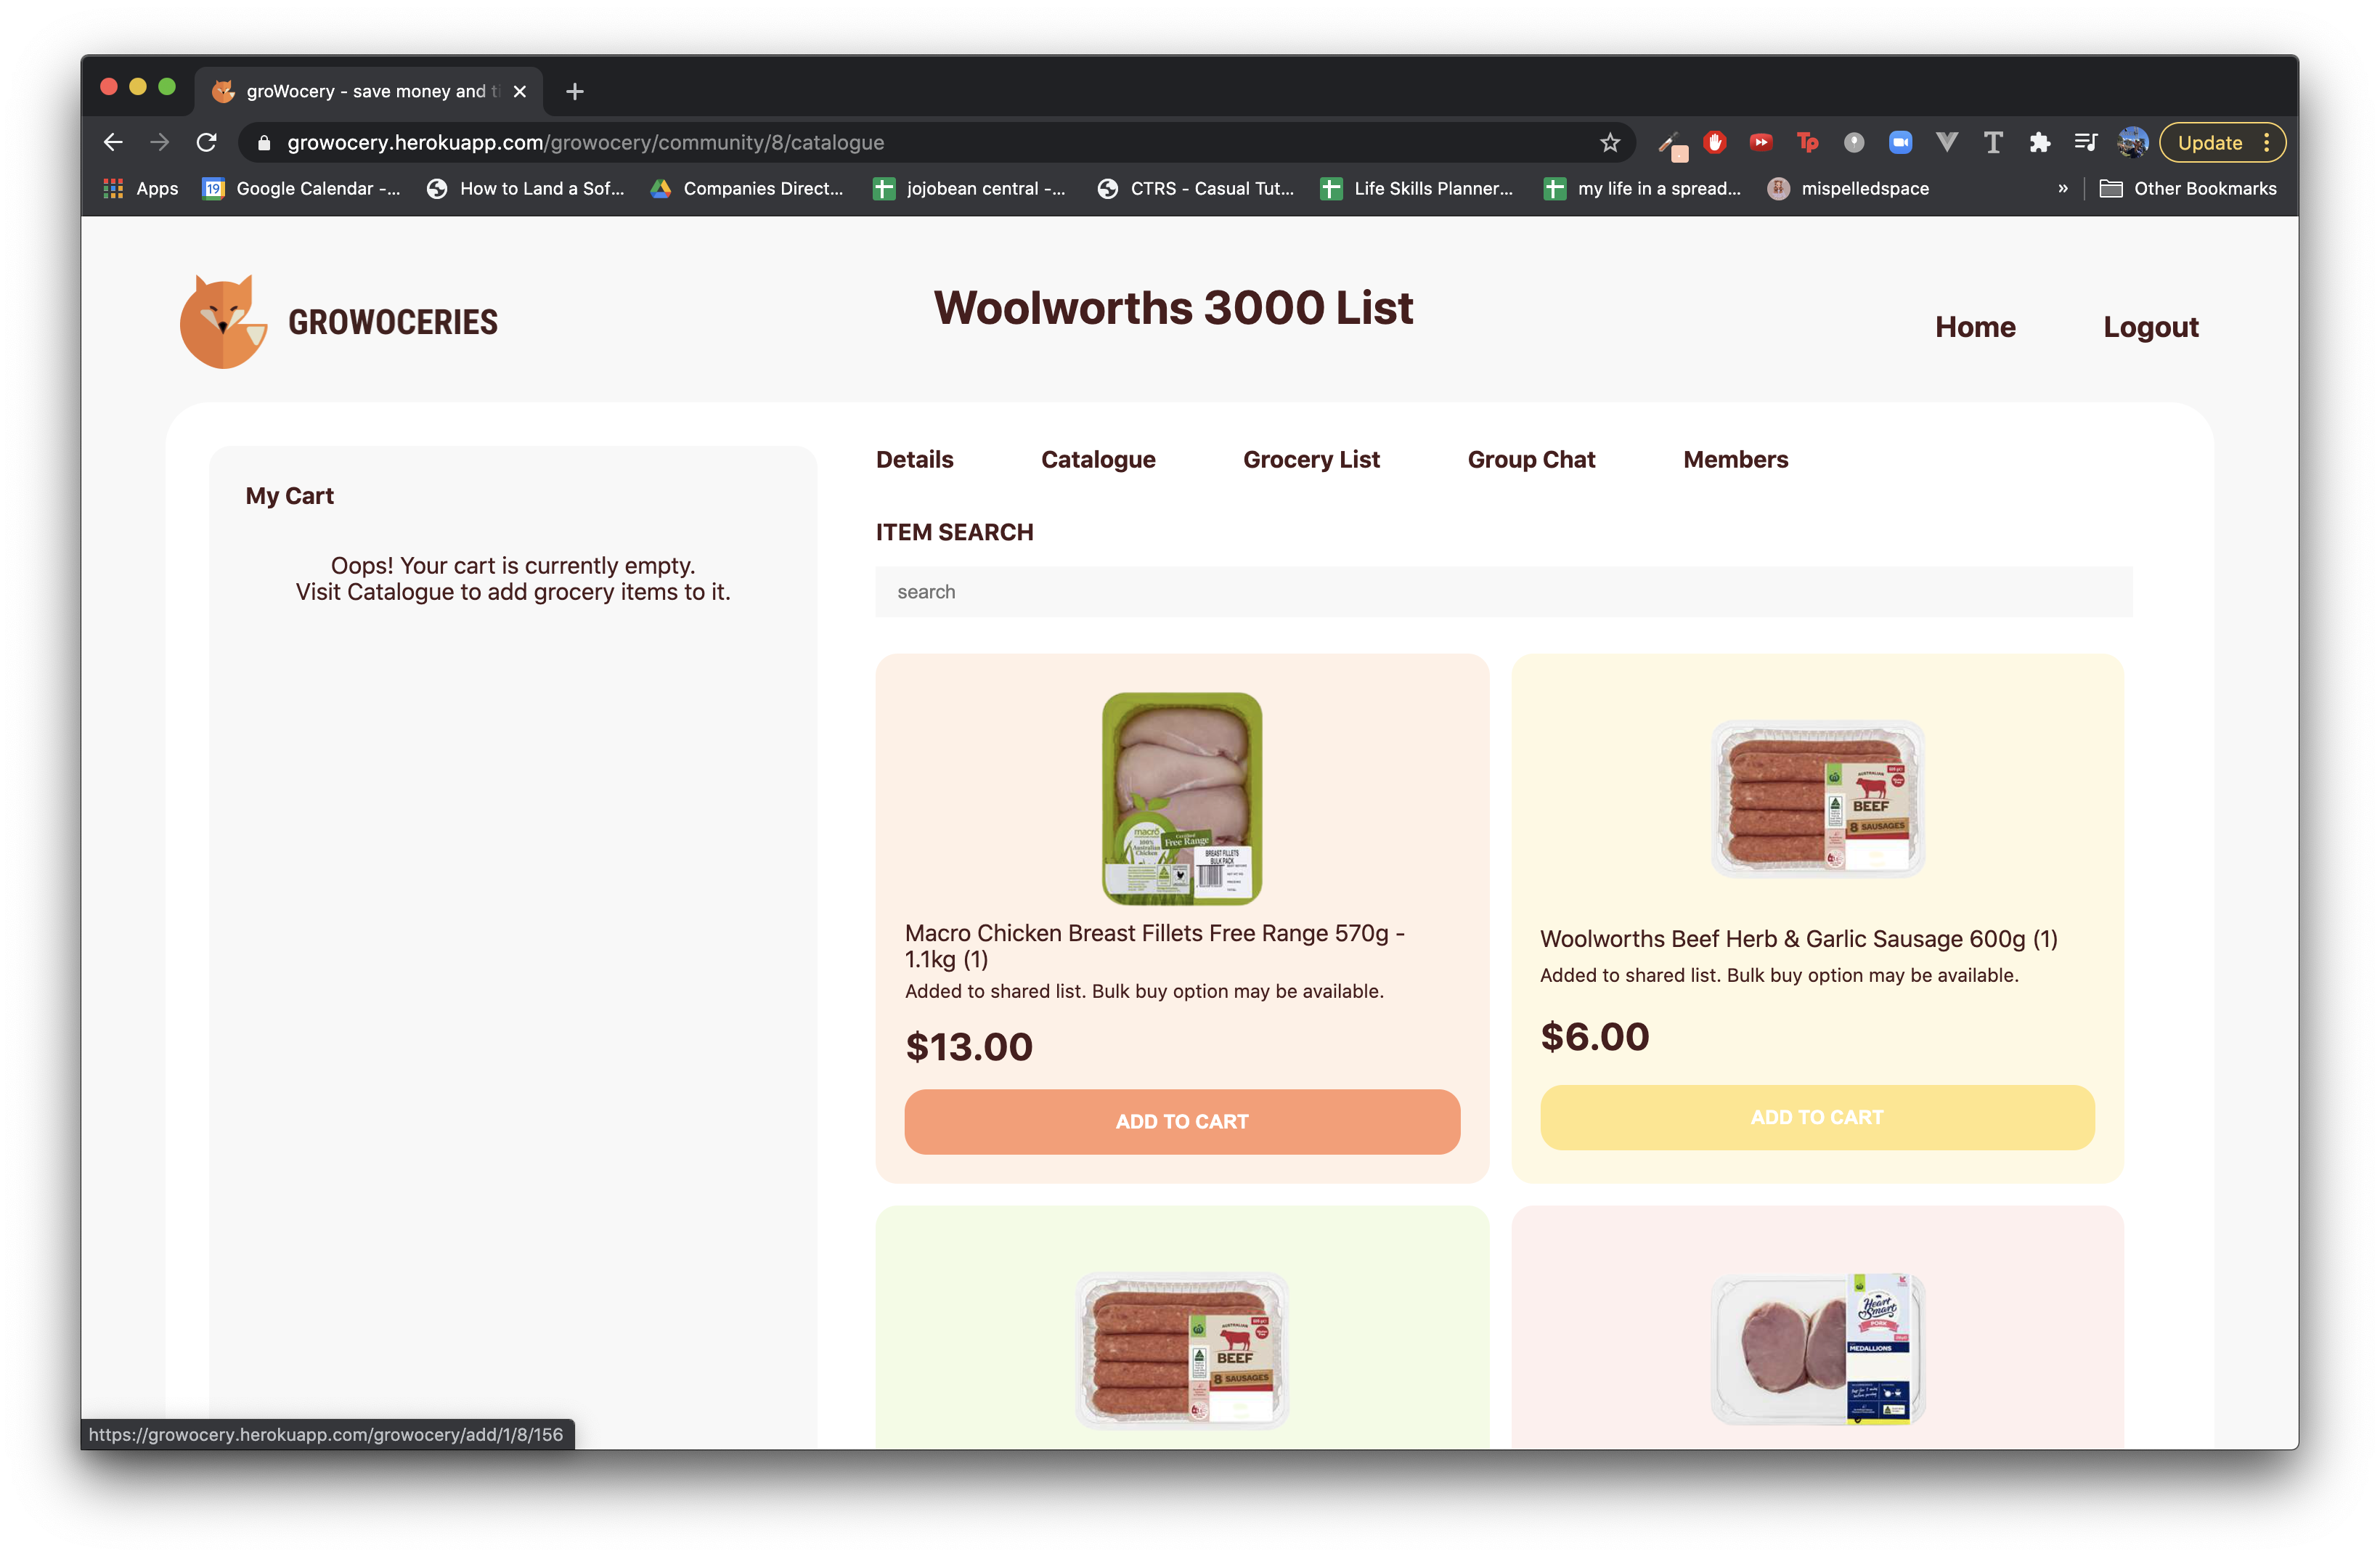The height and width of the screenshot is (1557, 2380).
Task: Open the Chrome extensions puzzle icon
Action: point(2039,143)
